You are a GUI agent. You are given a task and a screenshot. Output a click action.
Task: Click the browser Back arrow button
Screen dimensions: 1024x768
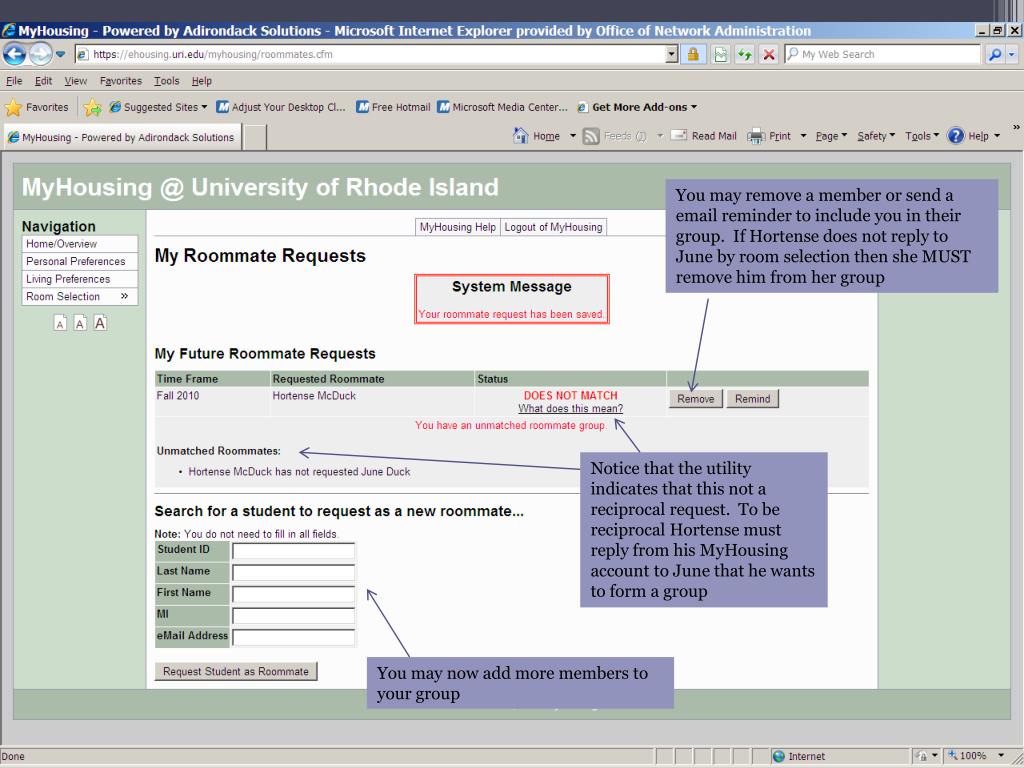coord(14,54)
